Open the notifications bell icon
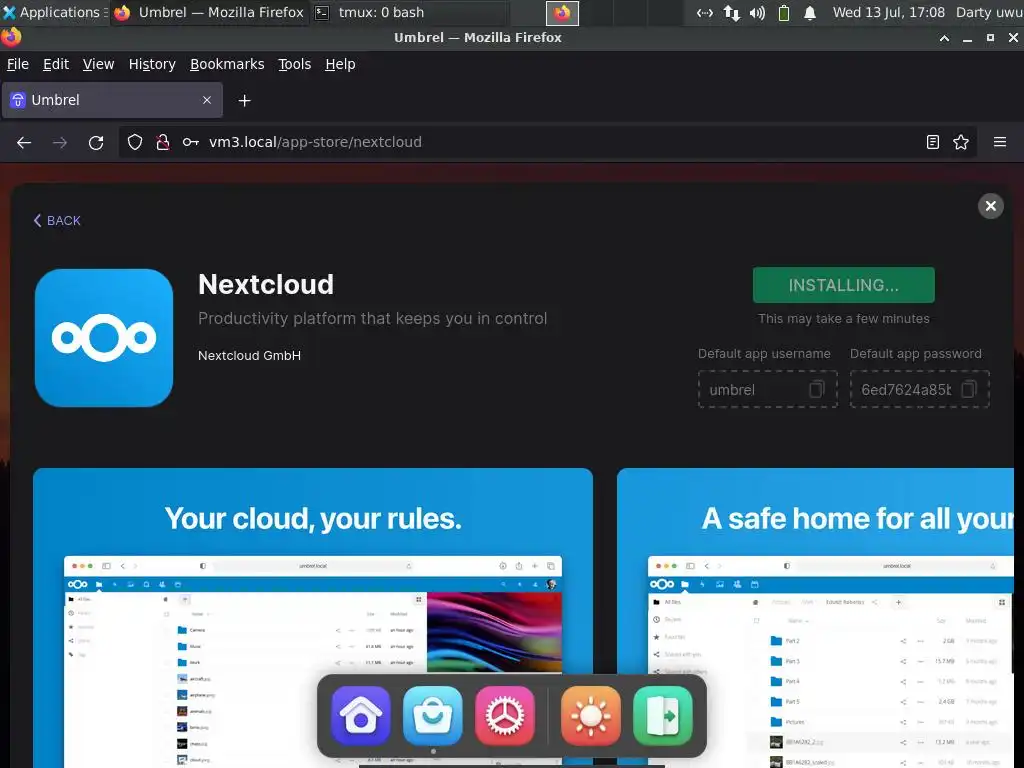Image resolution: width=1024 pixels, height=768 pixels. coord(810,13)
